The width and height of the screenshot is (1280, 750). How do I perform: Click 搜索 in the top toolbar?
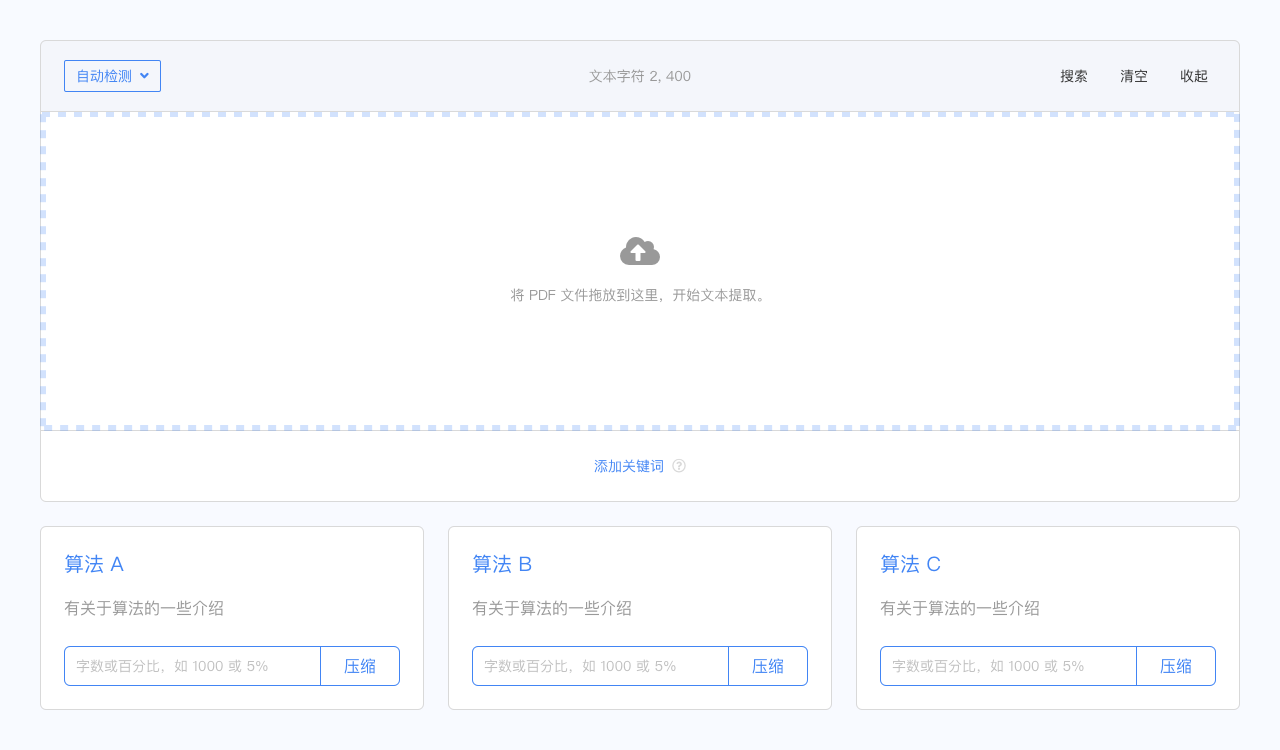click(x=1074, y=76)
